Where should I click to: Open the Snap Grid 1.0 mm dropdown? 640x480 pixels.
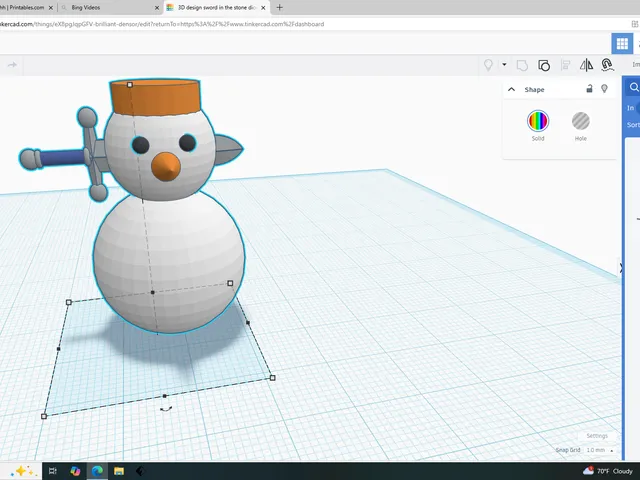(600, 450)
